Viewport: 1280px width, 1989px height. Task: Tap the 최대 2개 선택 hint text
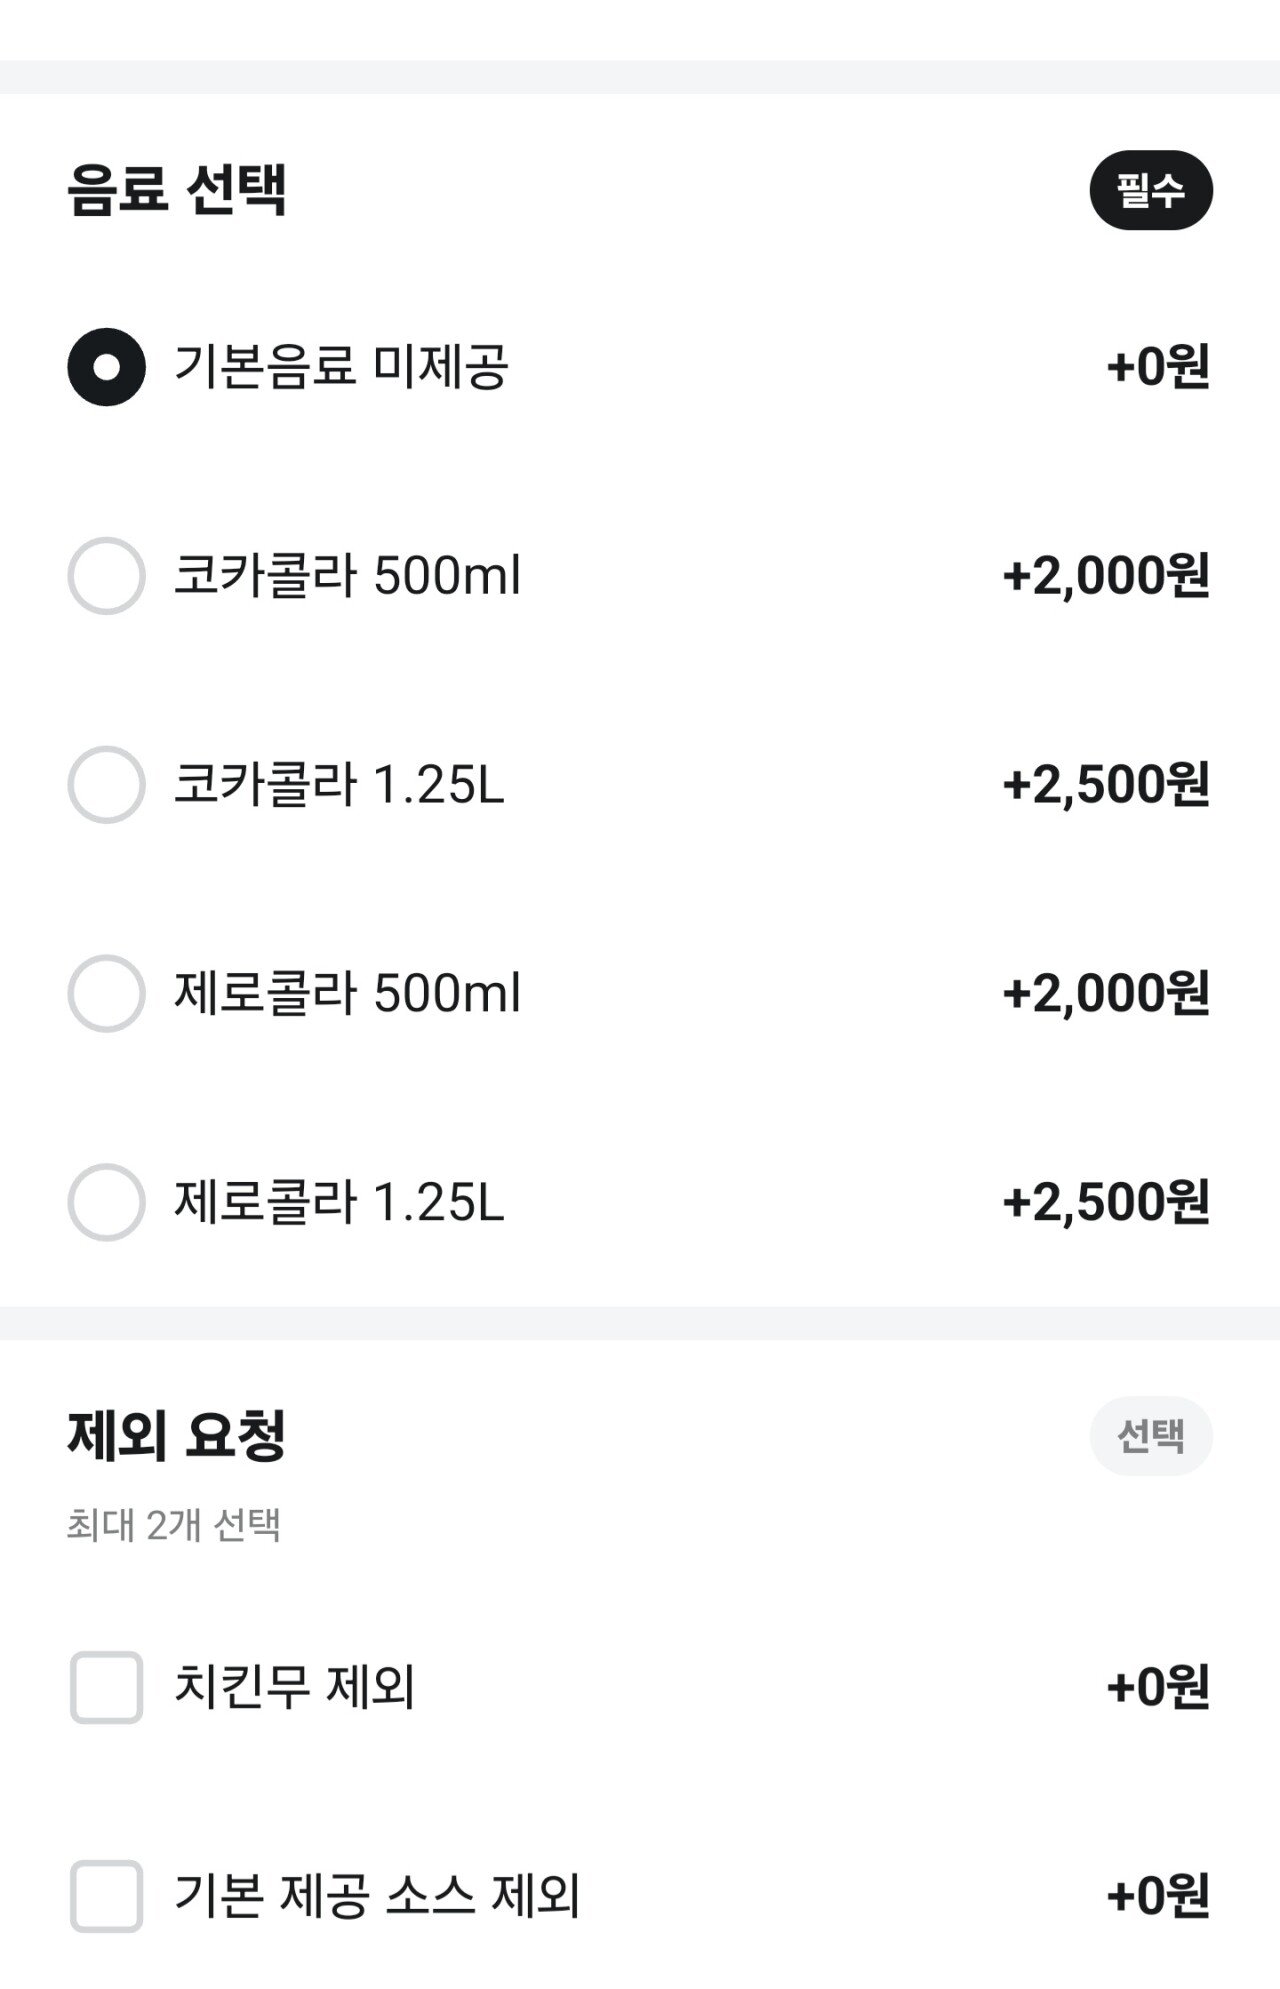pyautogui.click(x=173, y=1526)
